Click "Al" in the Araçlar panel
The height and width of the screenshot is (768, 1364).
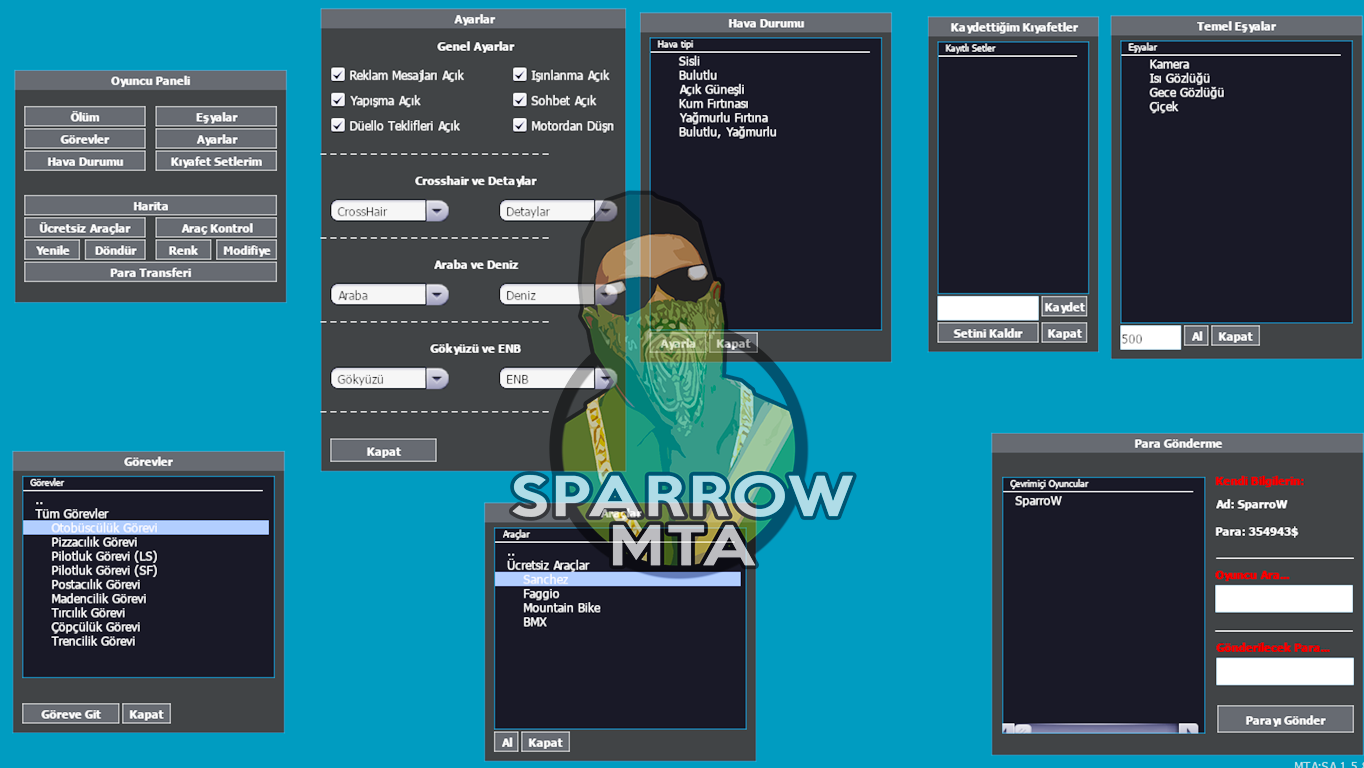click(x=506, y=741)
